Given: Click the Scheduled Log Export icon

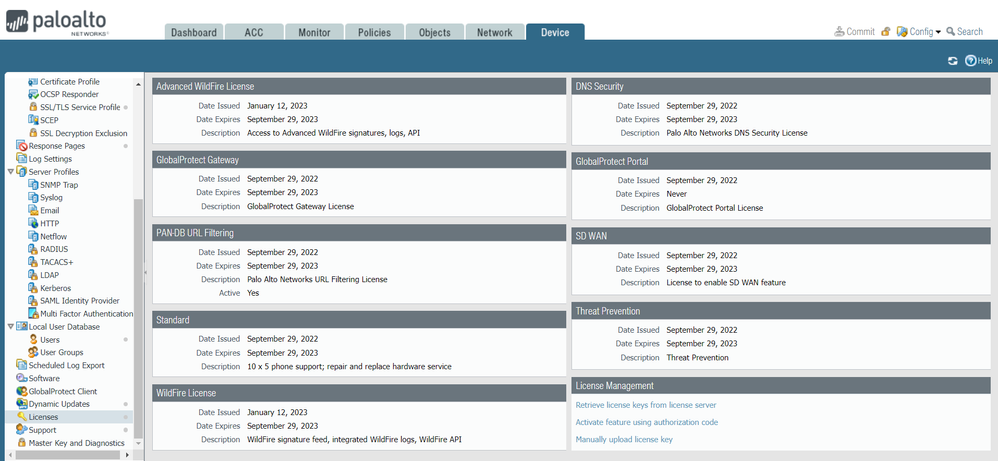Looking at the screenshot, I should click(x=22, y=365).
